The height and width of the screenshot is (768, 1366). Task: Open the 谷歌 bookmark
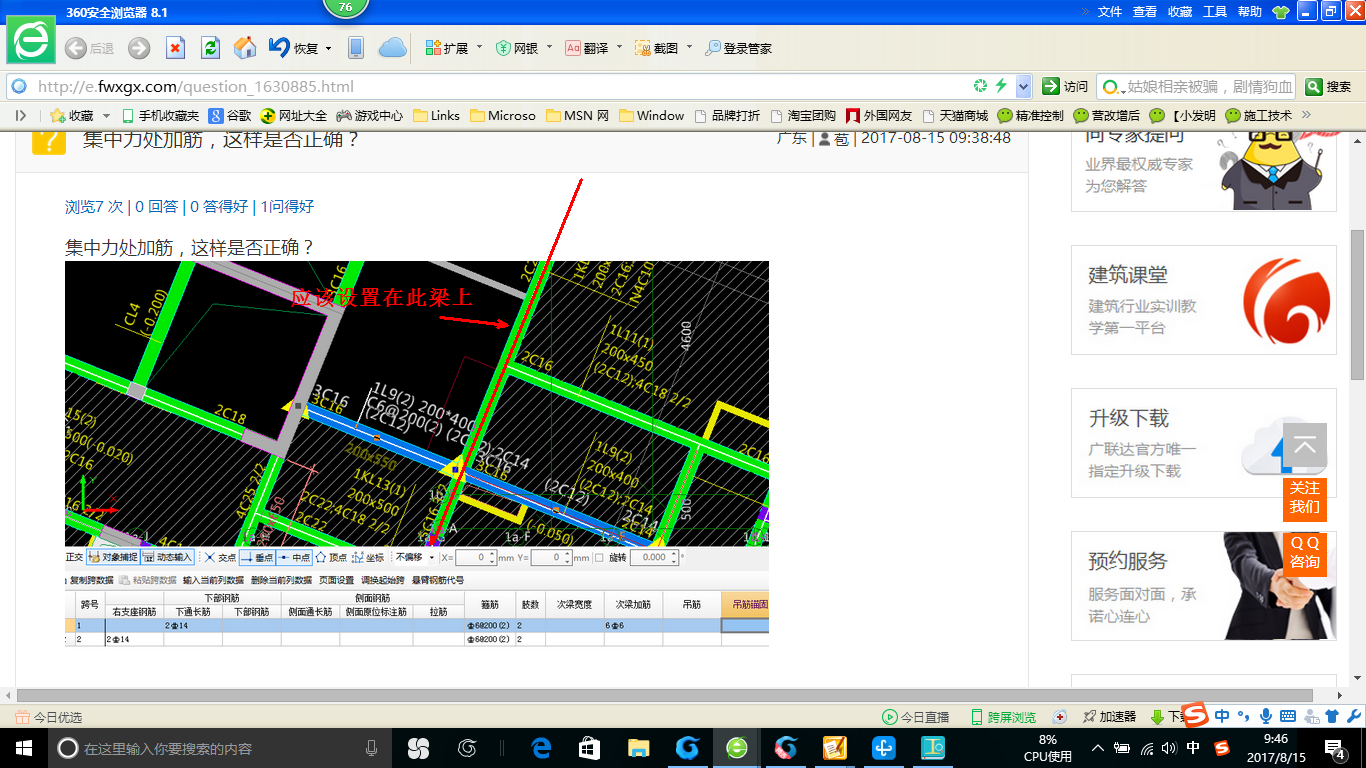tap(230, 116)
